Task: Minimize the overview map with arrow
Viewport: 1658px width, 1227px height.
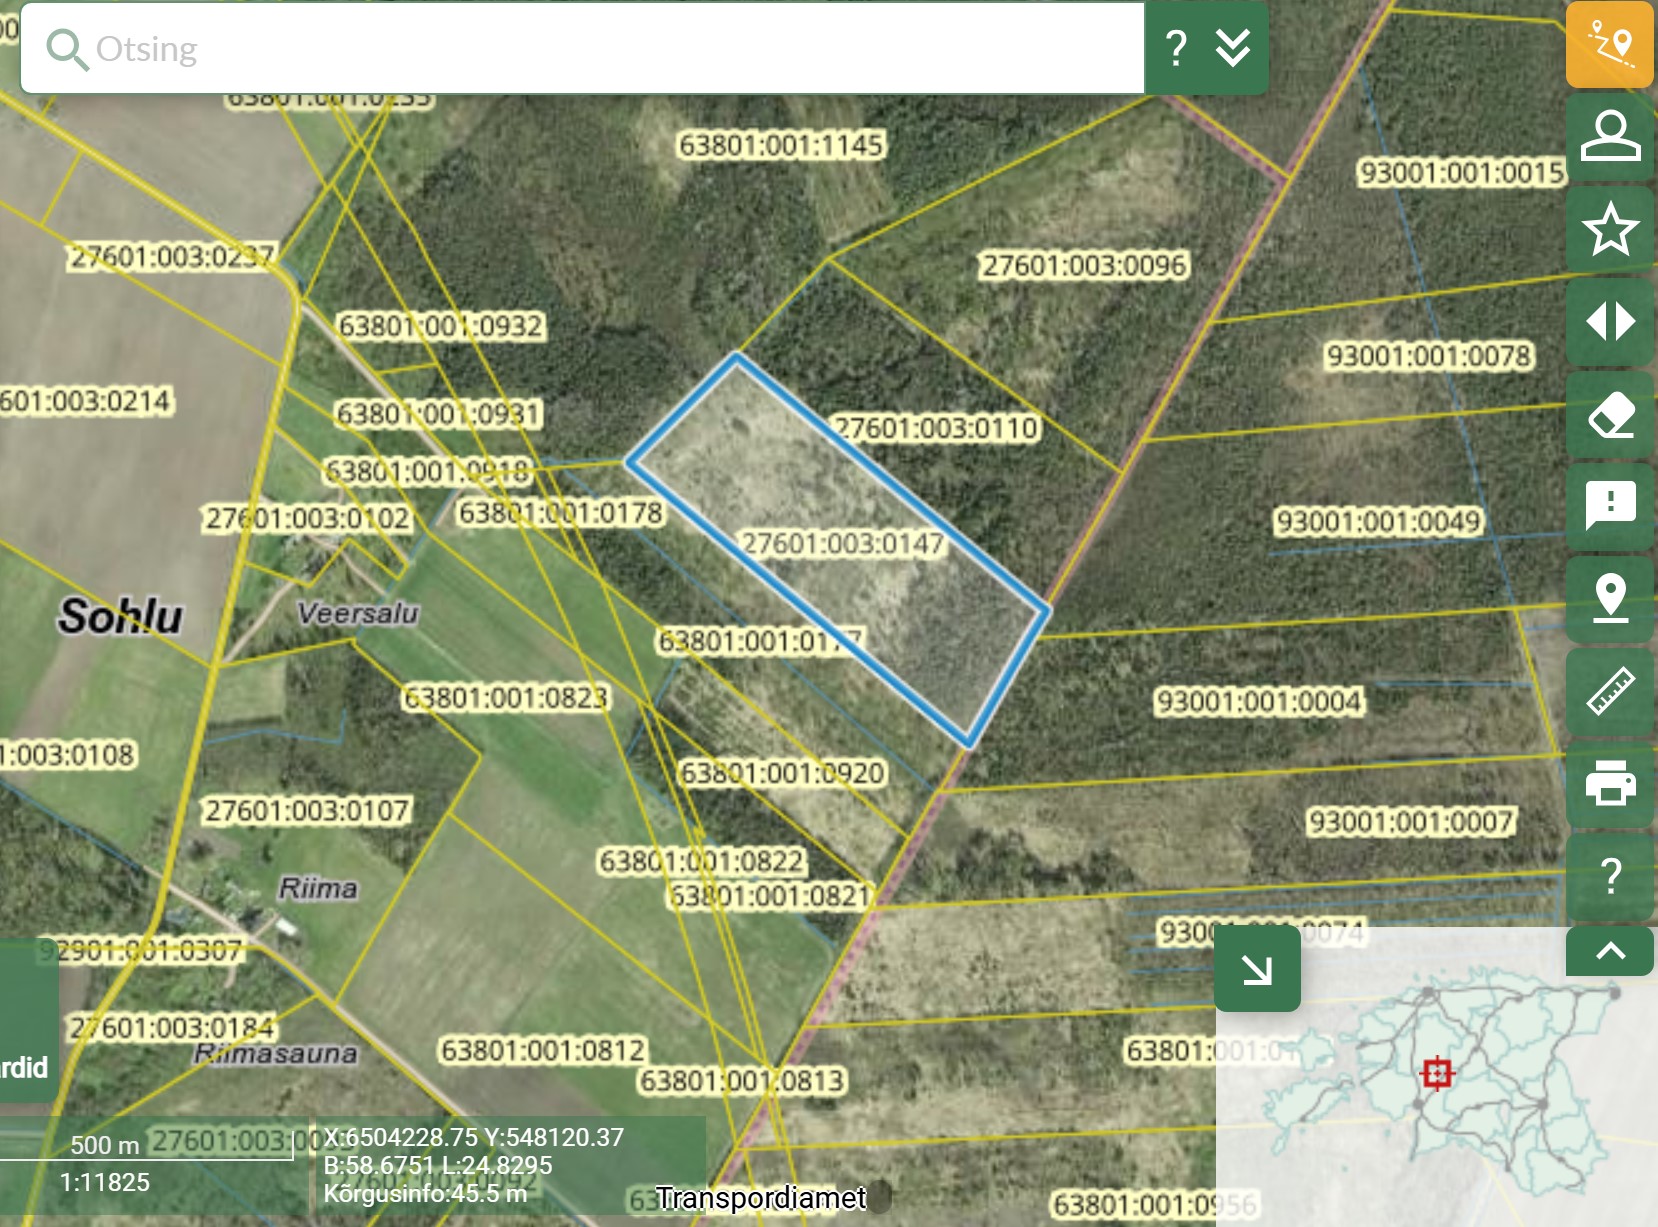Action: [1257, 969]
